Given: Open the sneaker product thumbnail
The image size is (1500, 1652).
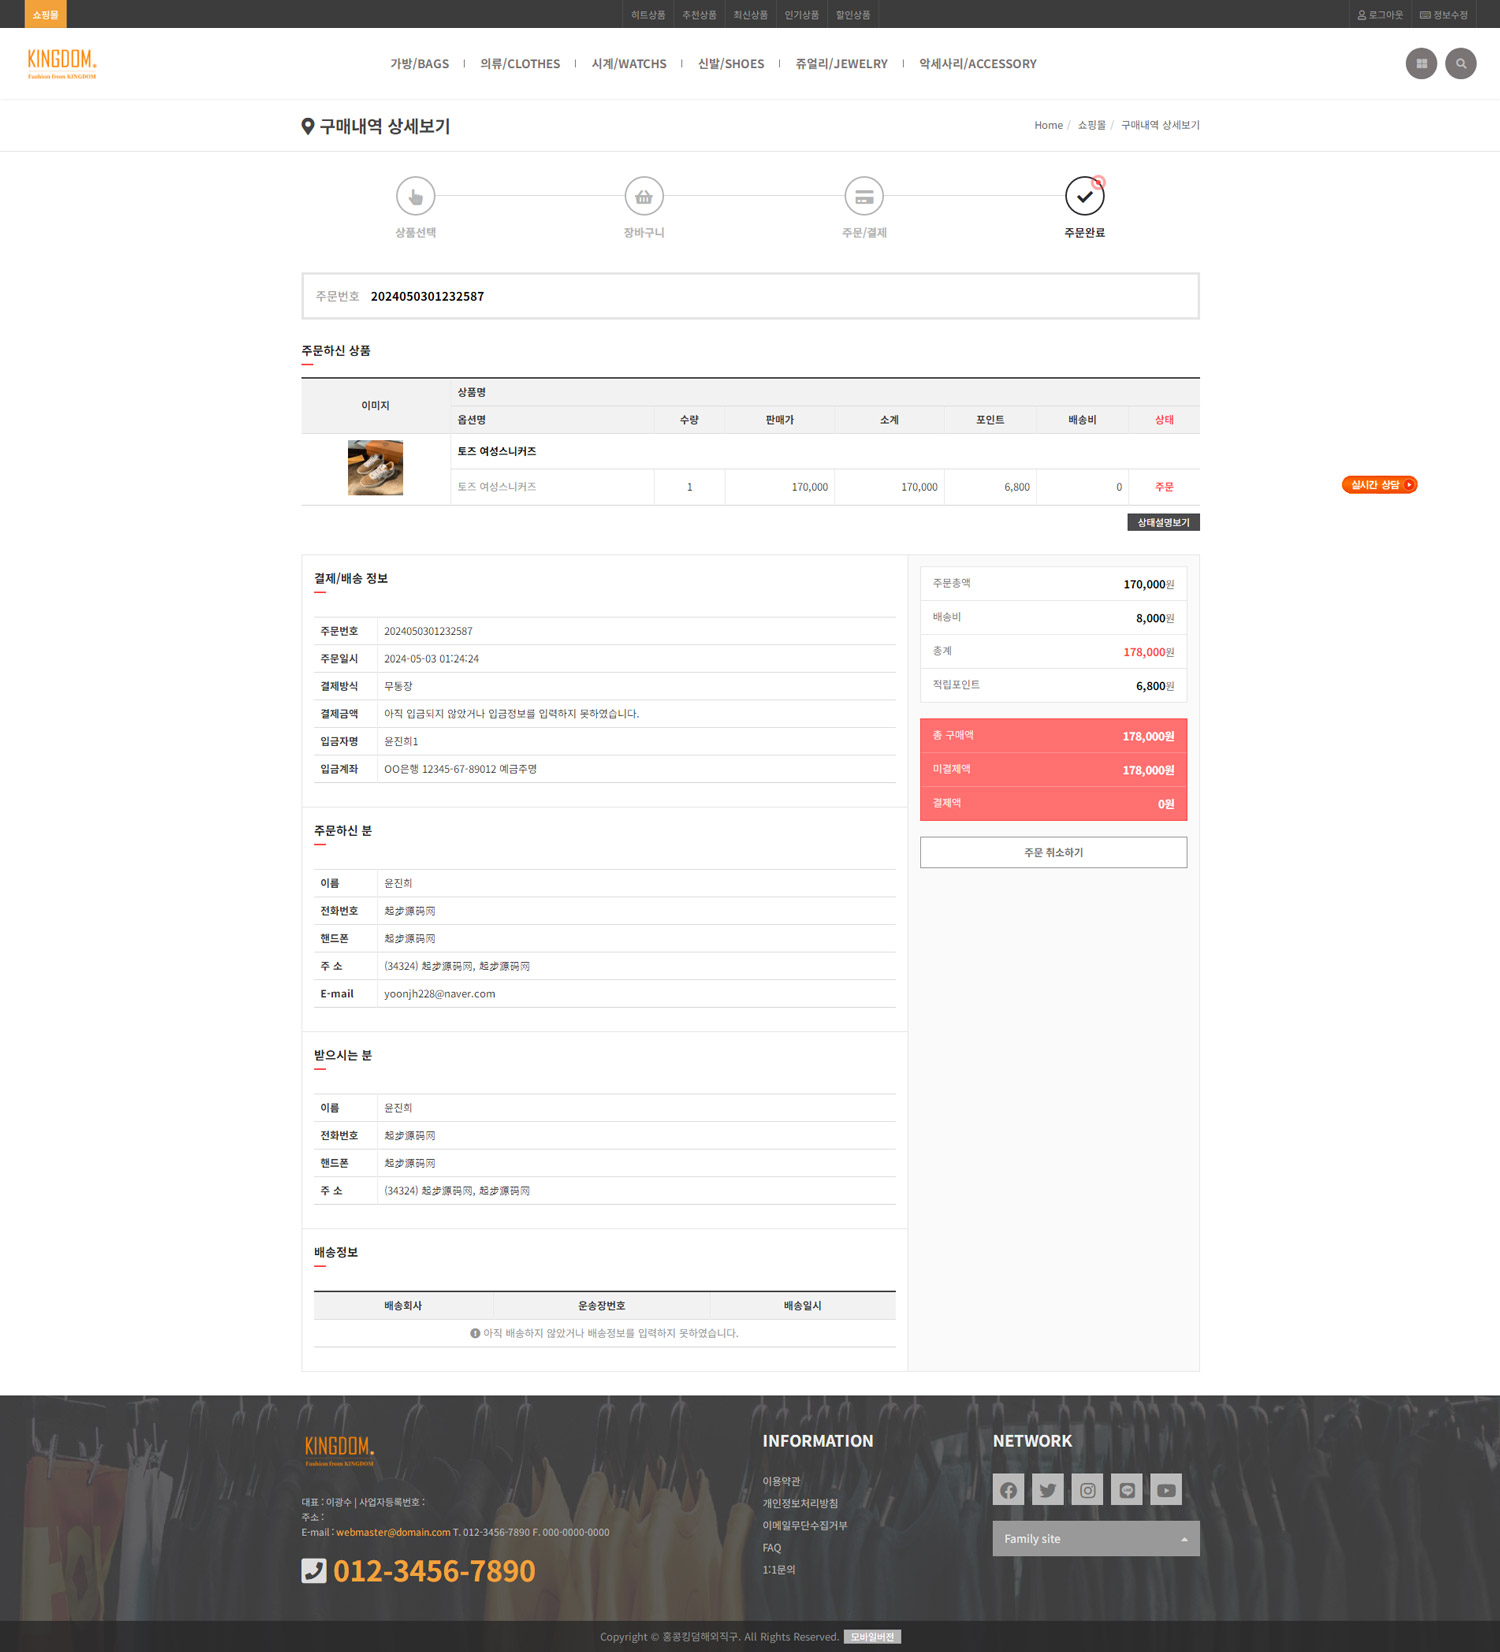Looking at the screenshot, I should (x=375, y=468).
